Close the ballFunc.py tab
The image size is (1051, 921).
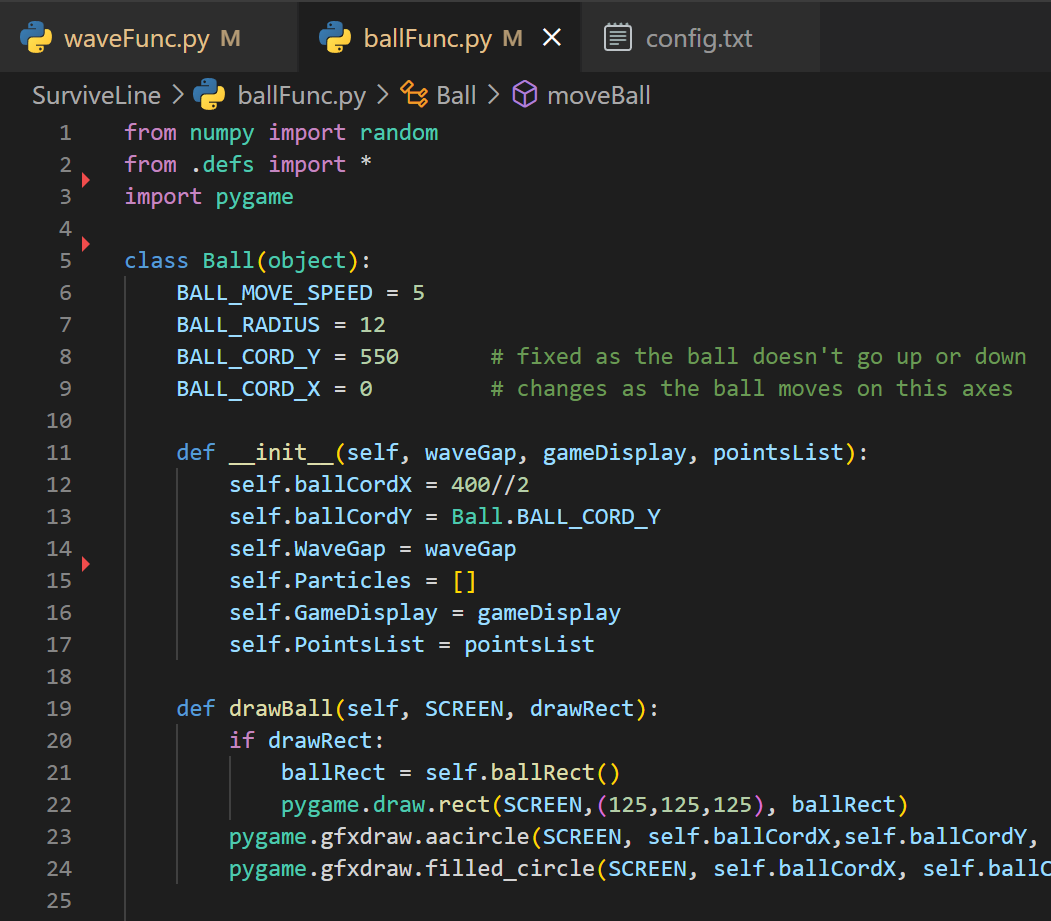point(552,36)
